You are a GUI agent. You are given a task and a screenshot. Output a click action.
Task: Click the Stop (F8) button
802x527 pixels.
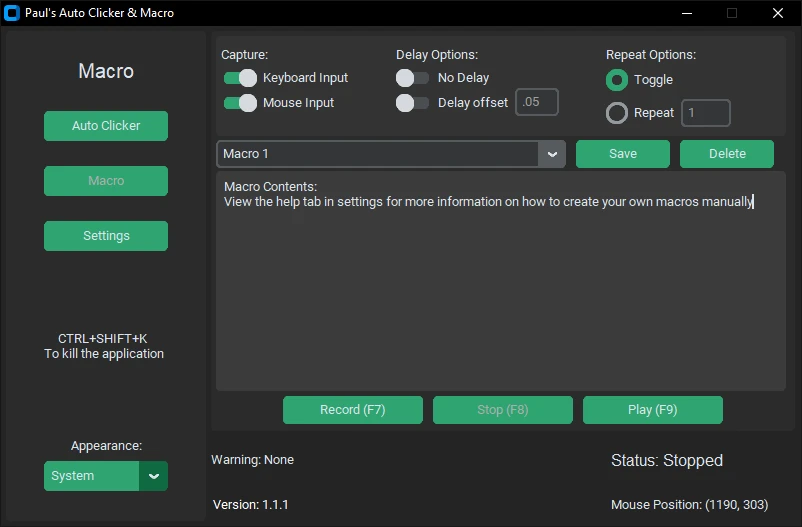(503, 410)
